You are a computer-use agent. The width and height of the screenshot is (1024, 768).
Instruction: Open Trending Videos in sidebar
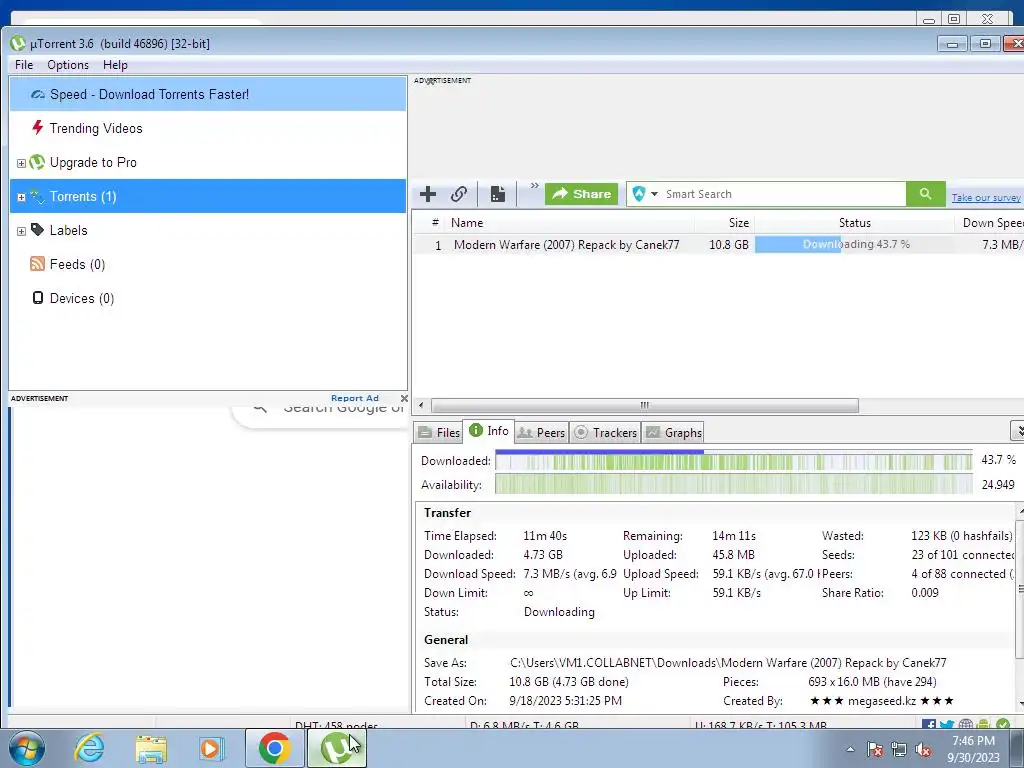[x=95, y=128]
